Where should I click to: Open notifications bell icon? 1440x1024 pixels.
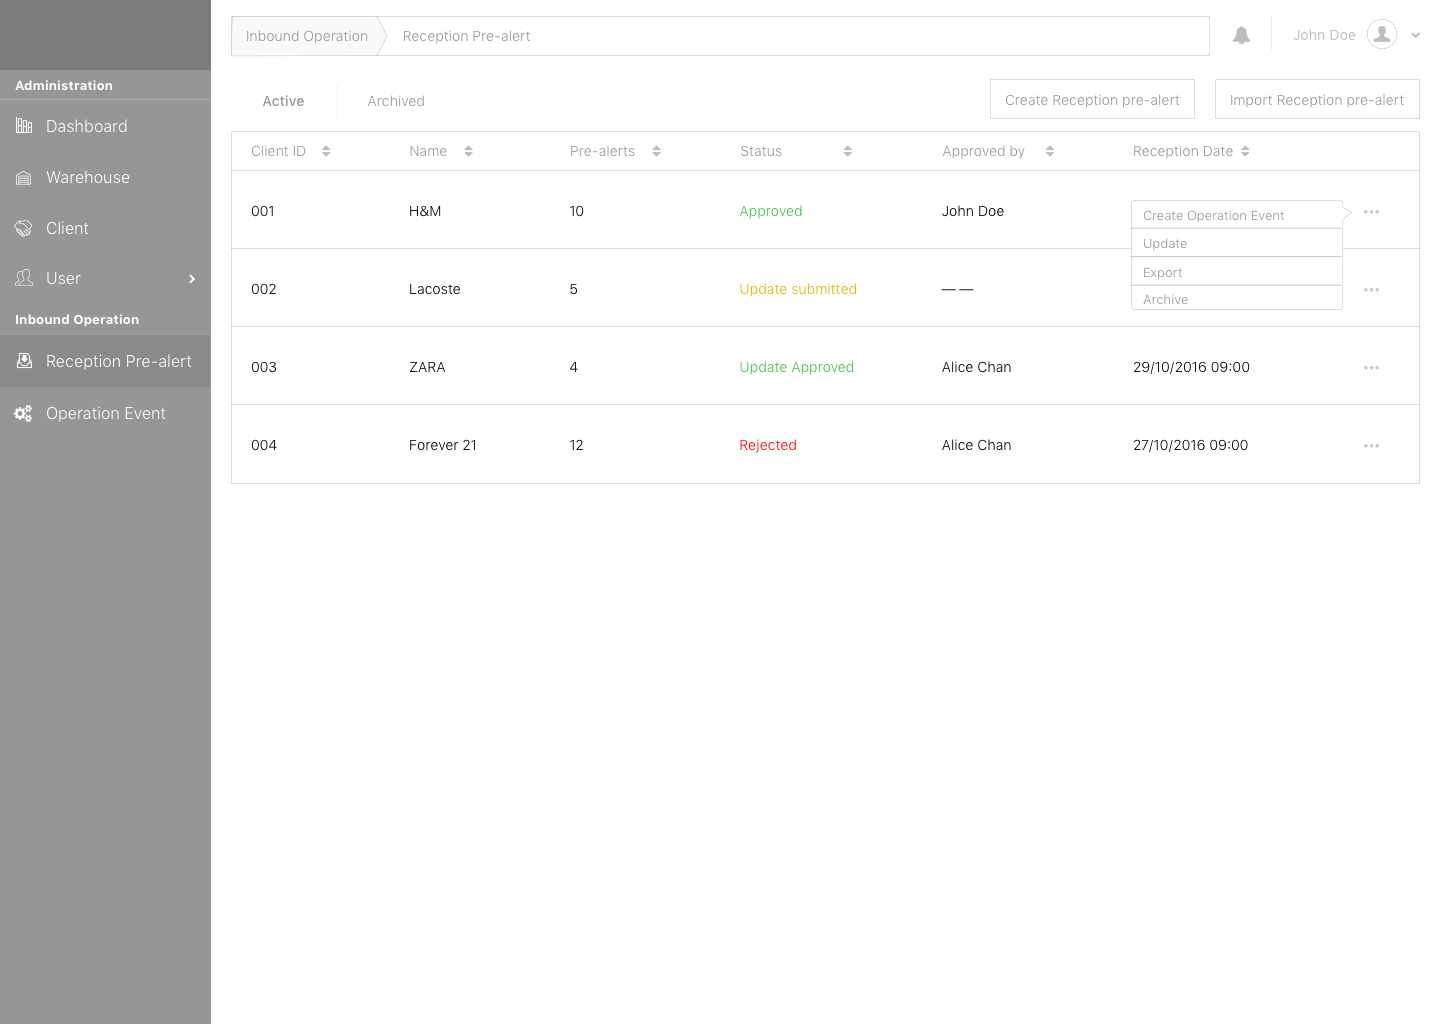pyautogui.click(x=1241, y=35)
